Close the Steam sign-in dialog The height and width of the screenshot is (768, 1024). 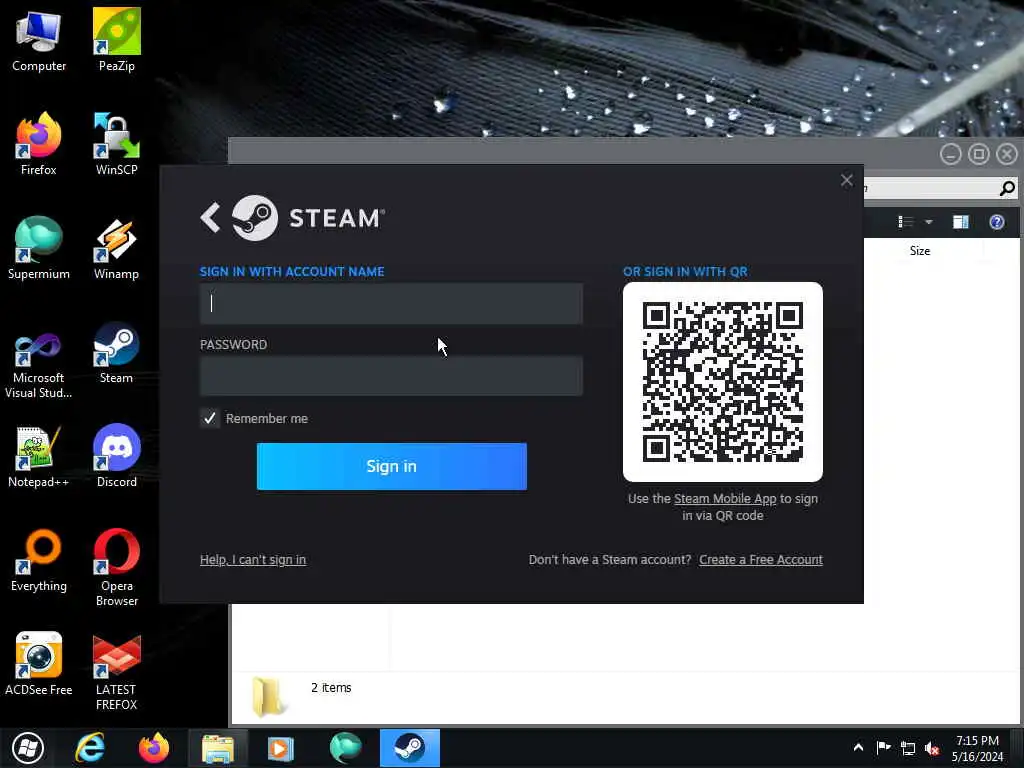point(846,180)
